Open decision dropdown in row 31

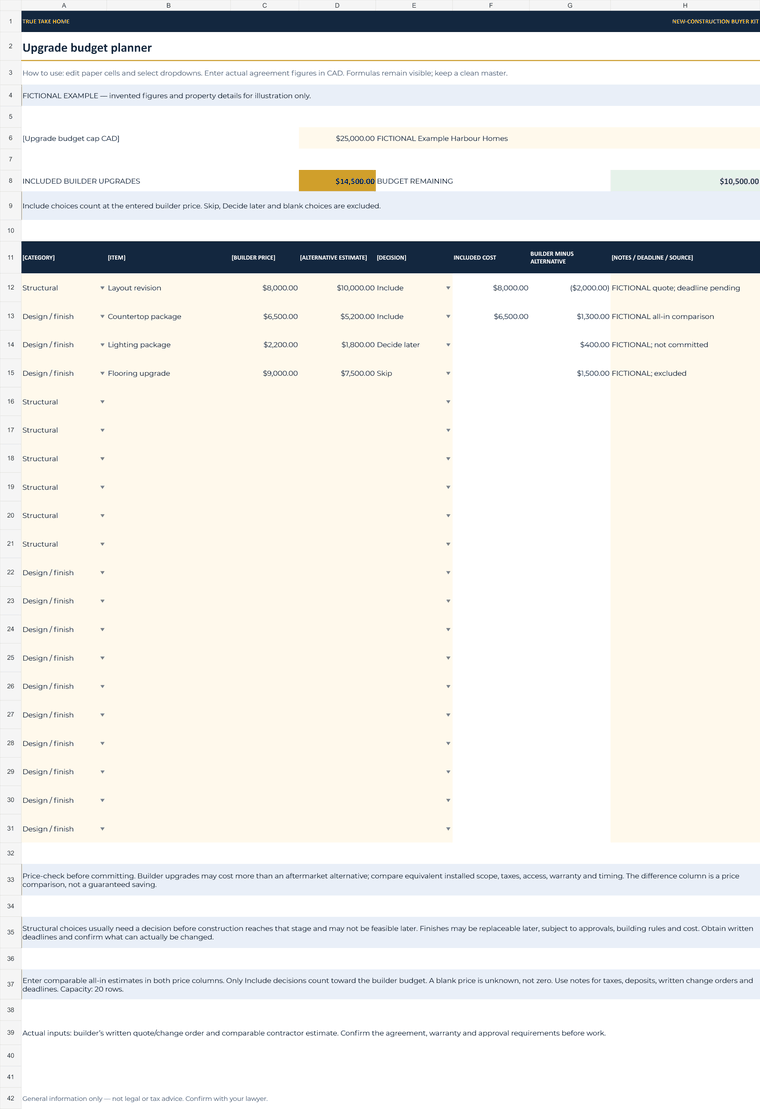coord(448,829)
